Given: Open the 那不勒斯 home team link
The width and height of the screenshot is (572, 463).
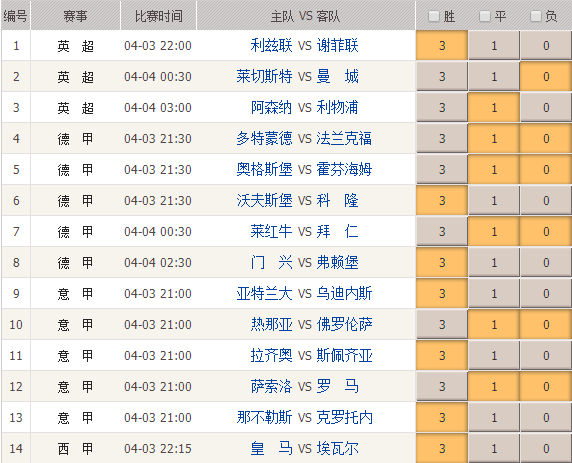Looking at the screenshot, I should [x=264, y=418].
